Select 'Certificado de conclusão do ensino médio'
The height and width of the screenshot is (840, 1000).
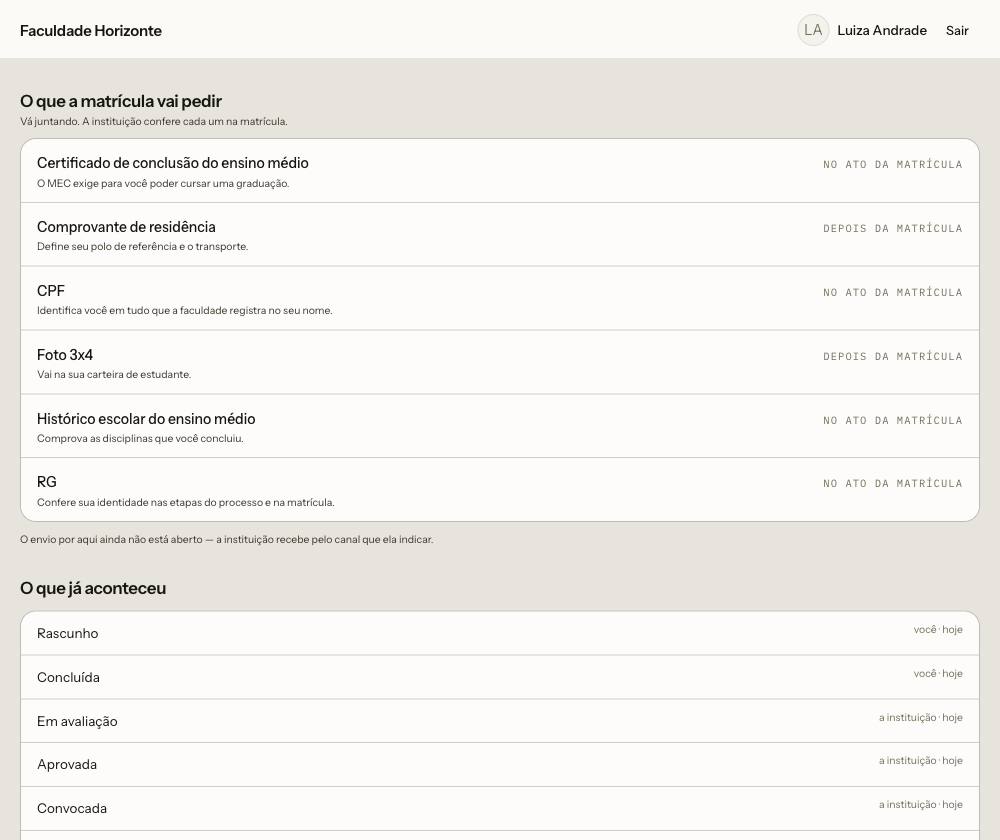[173, 163]
